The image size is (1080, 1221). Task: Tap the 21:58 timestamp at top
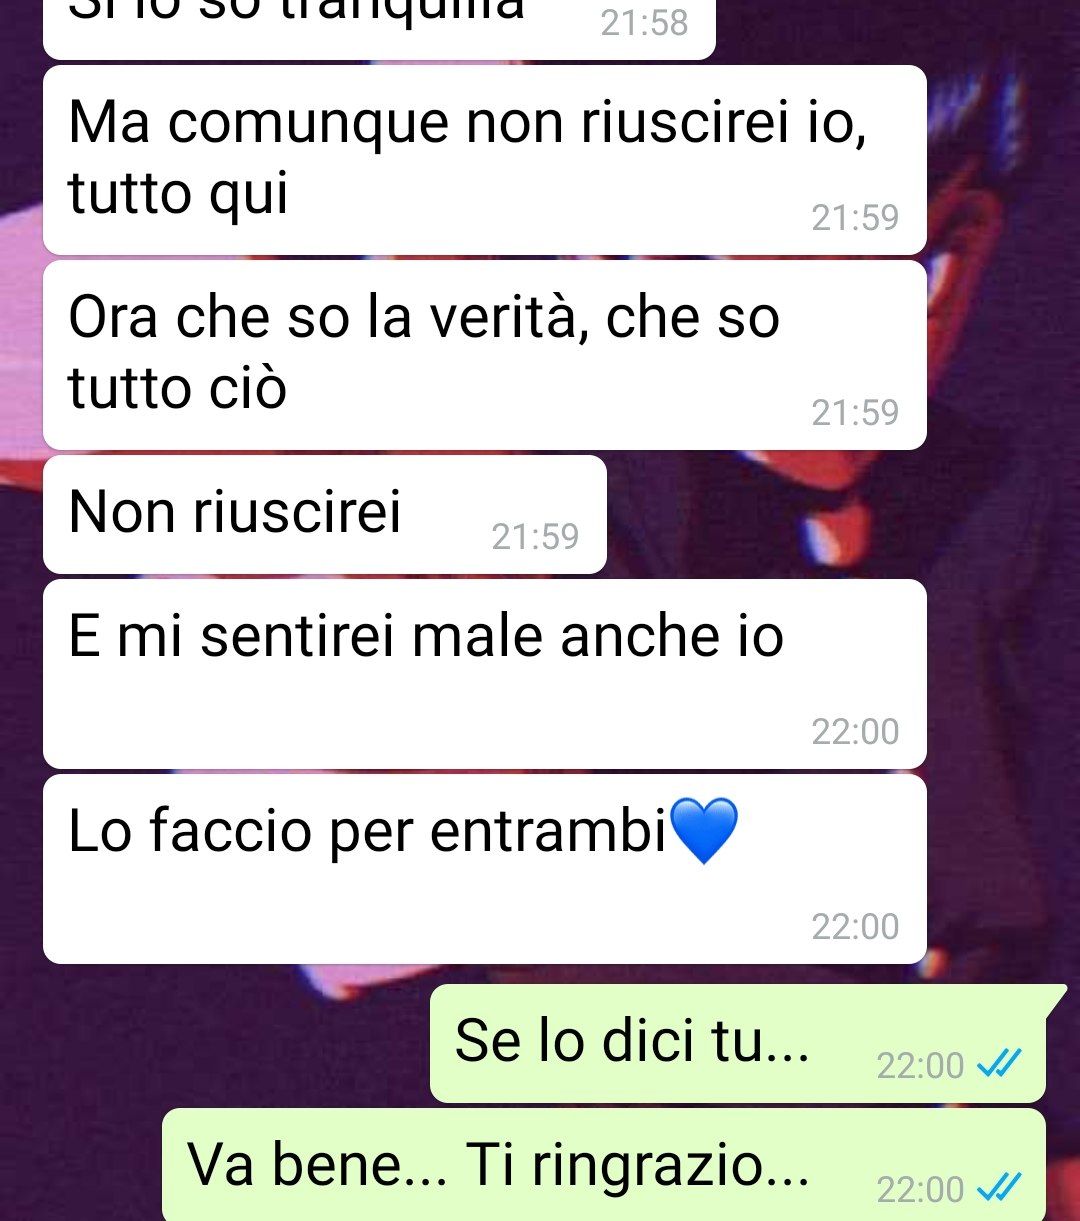pyautogui.click(x=644, y=23)
